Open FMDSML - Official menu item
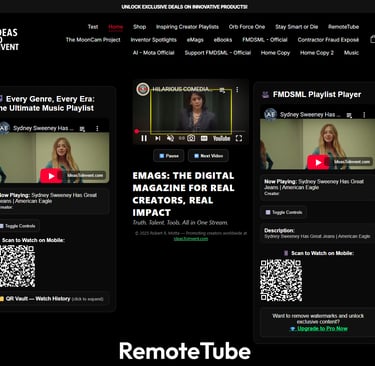This screenshot has height=366, width=375. 265,40
